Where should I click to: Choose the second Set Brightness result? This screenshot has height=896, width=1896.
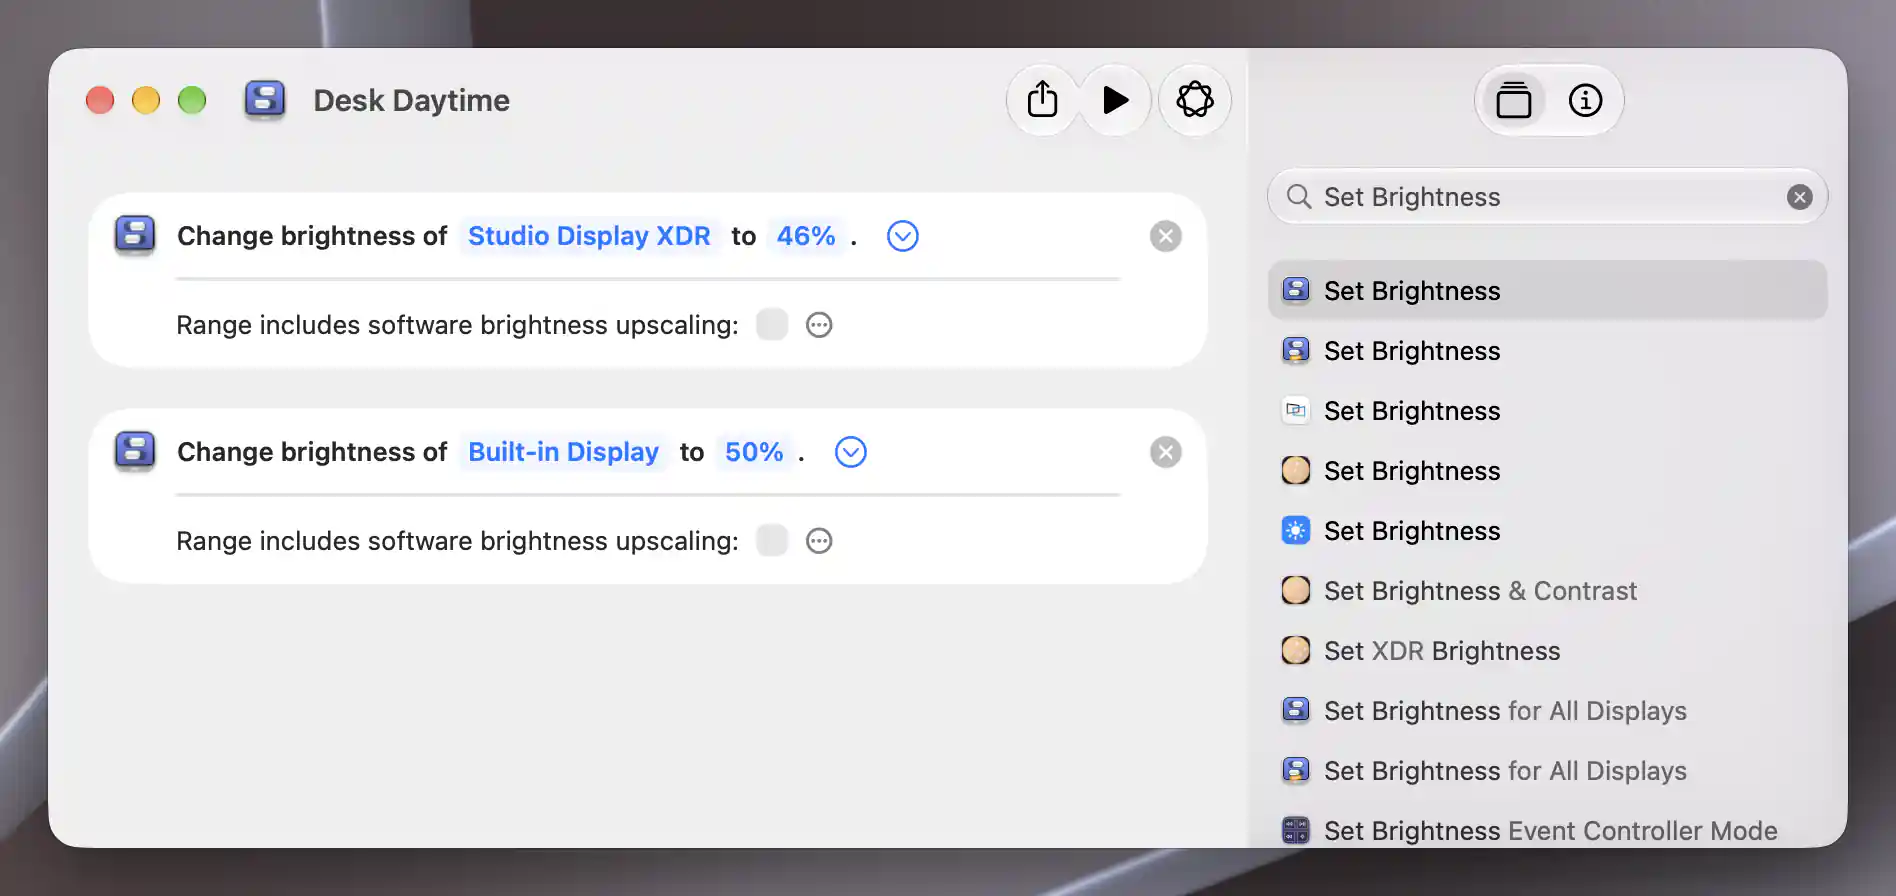pos(1547,351)
